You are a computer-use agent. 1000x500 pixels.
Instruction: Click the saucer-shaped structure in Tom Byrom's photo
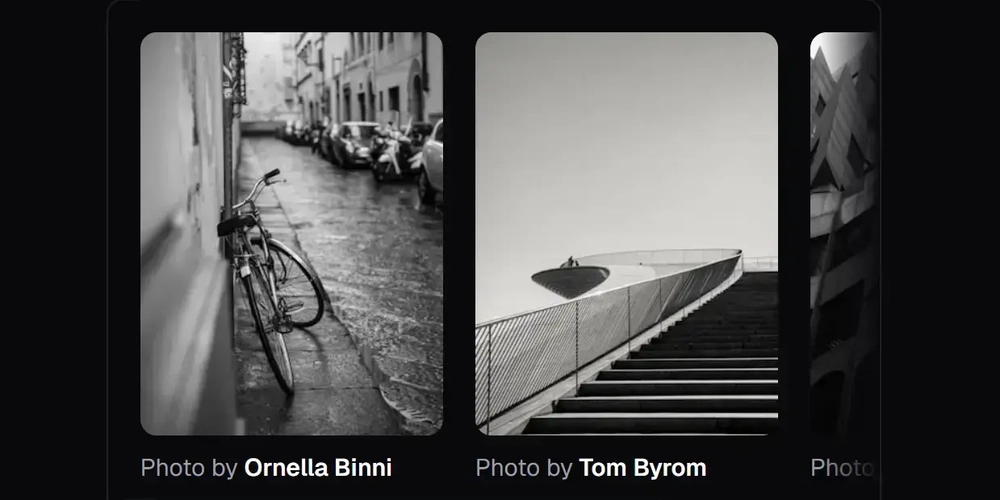point(570,279)
